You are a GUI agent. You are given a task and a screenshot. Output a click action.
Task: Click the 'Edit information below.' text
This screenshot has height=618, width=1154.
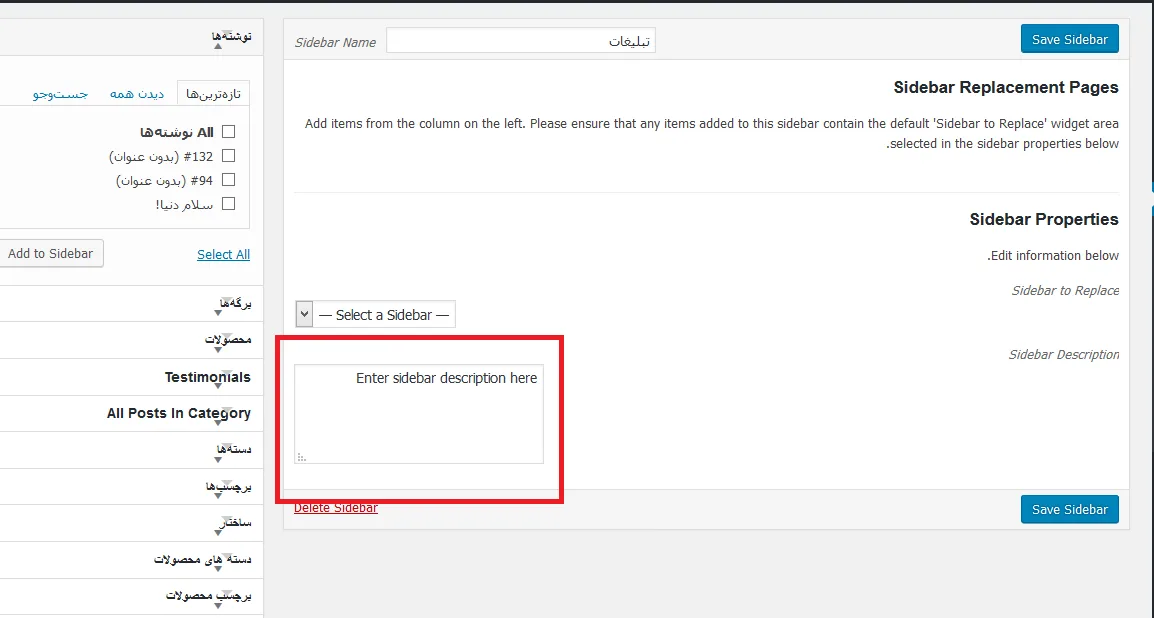[1053, 256]
